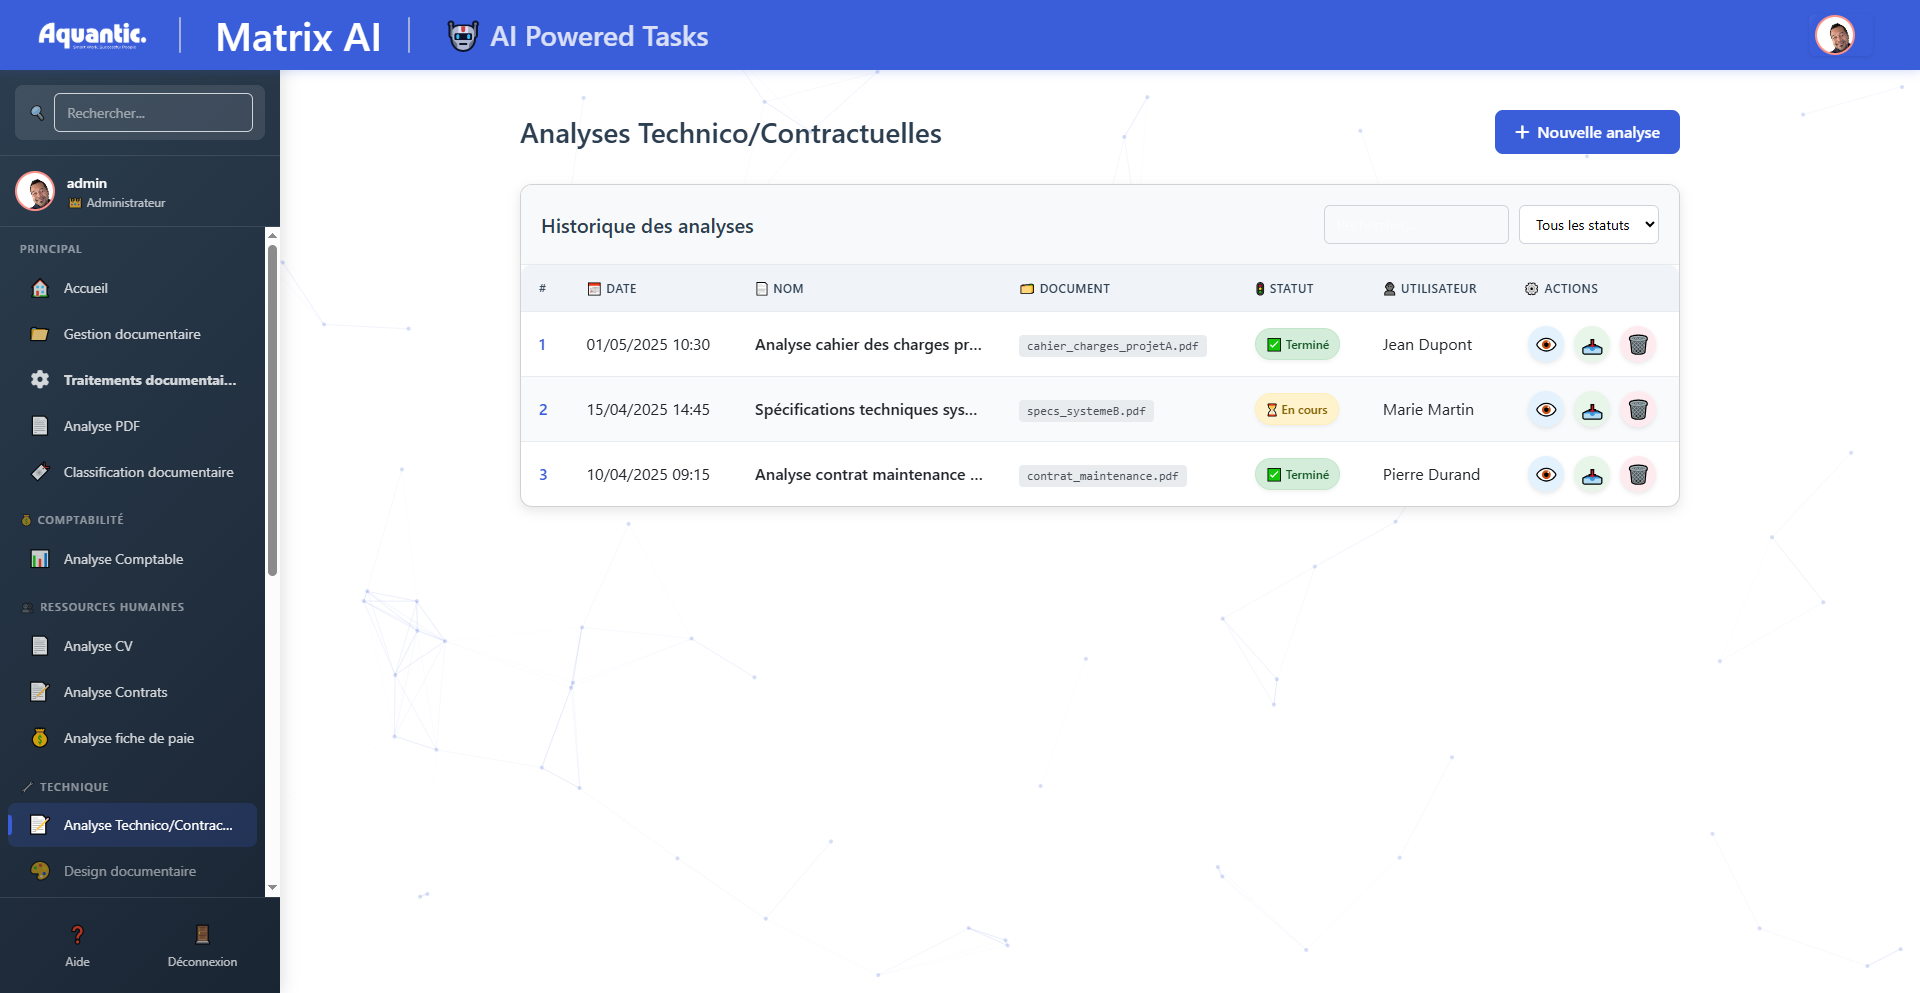View the contrat maintenance analysis with eye icon
The image size is (1920, 993).
1546,475
